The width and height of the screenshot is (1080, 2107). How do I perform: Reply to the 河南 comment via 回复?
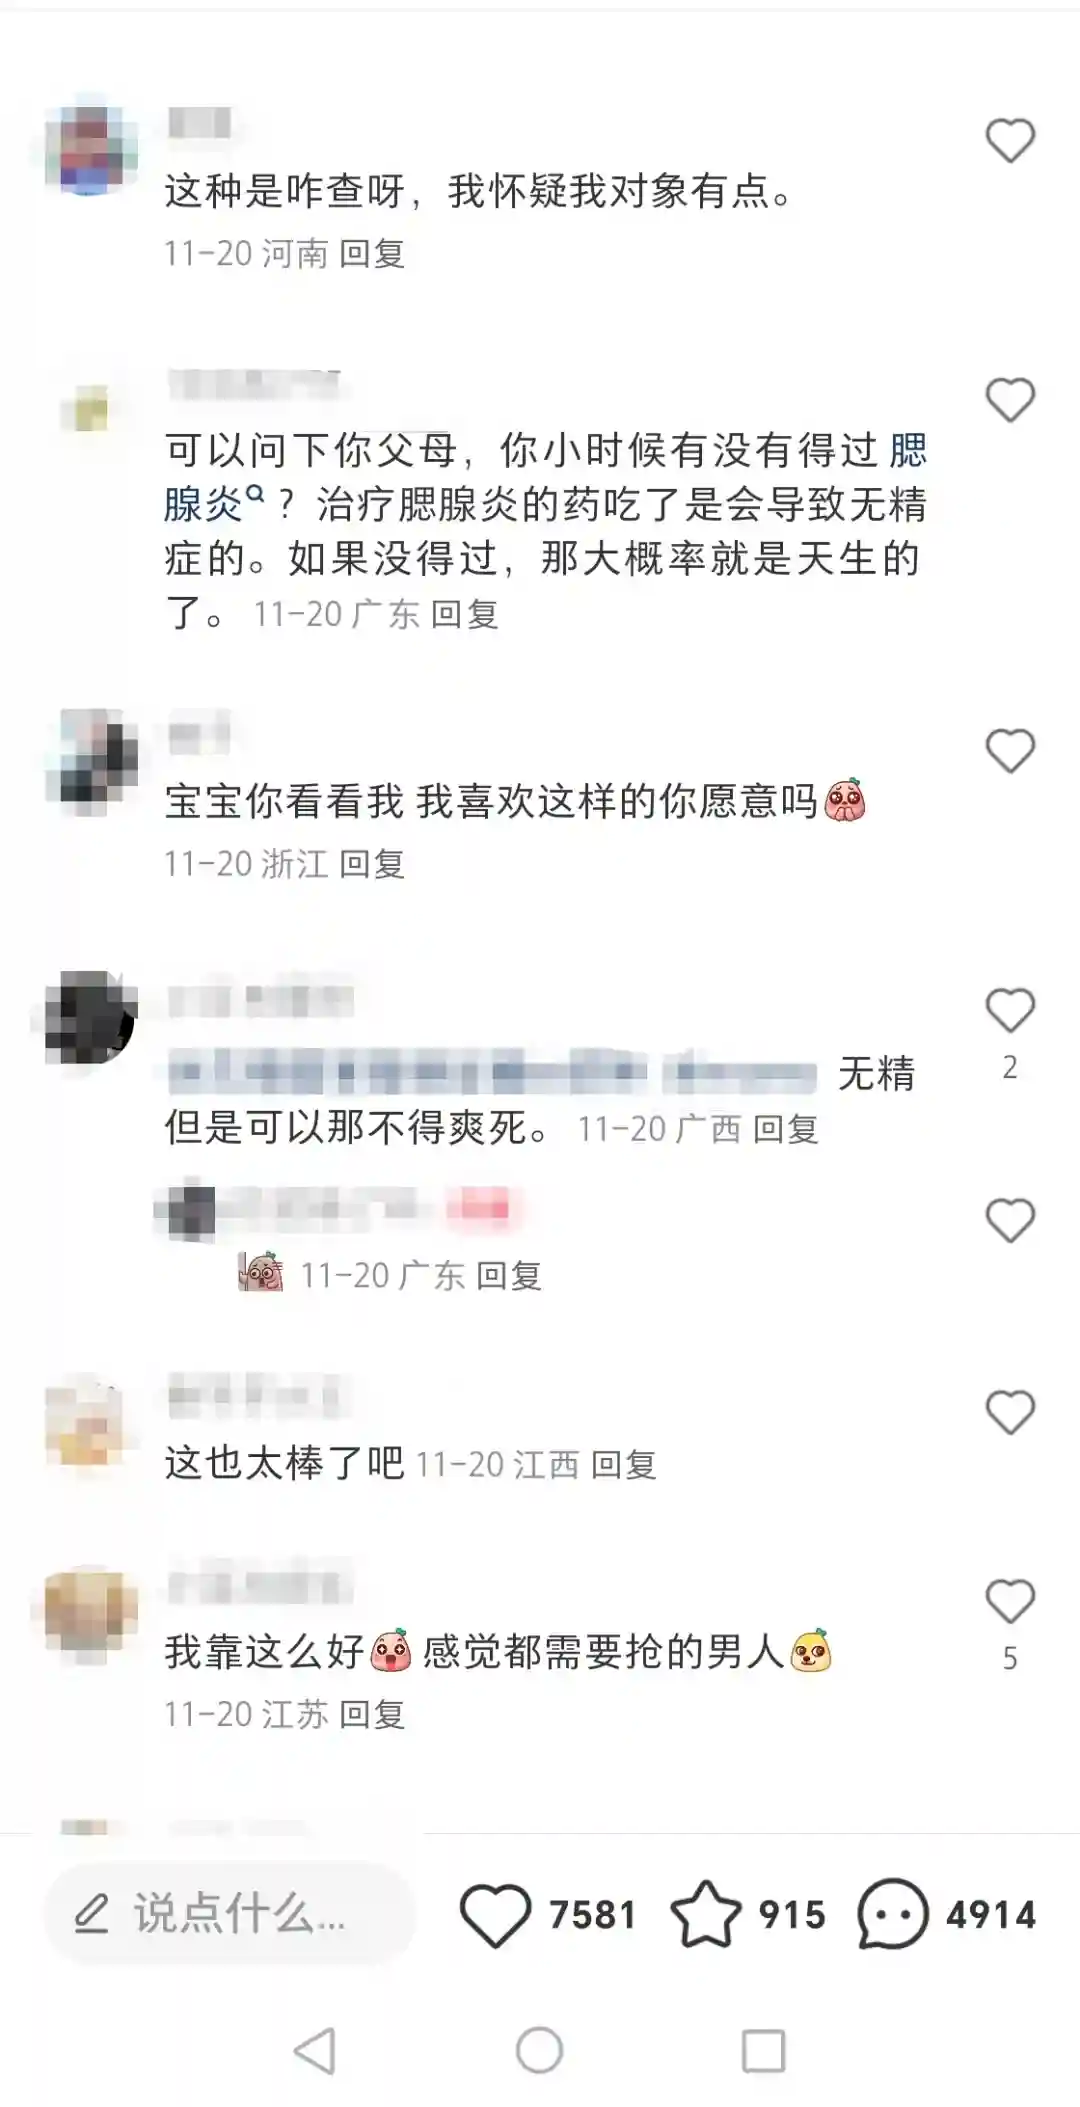[x=372, y=254]
